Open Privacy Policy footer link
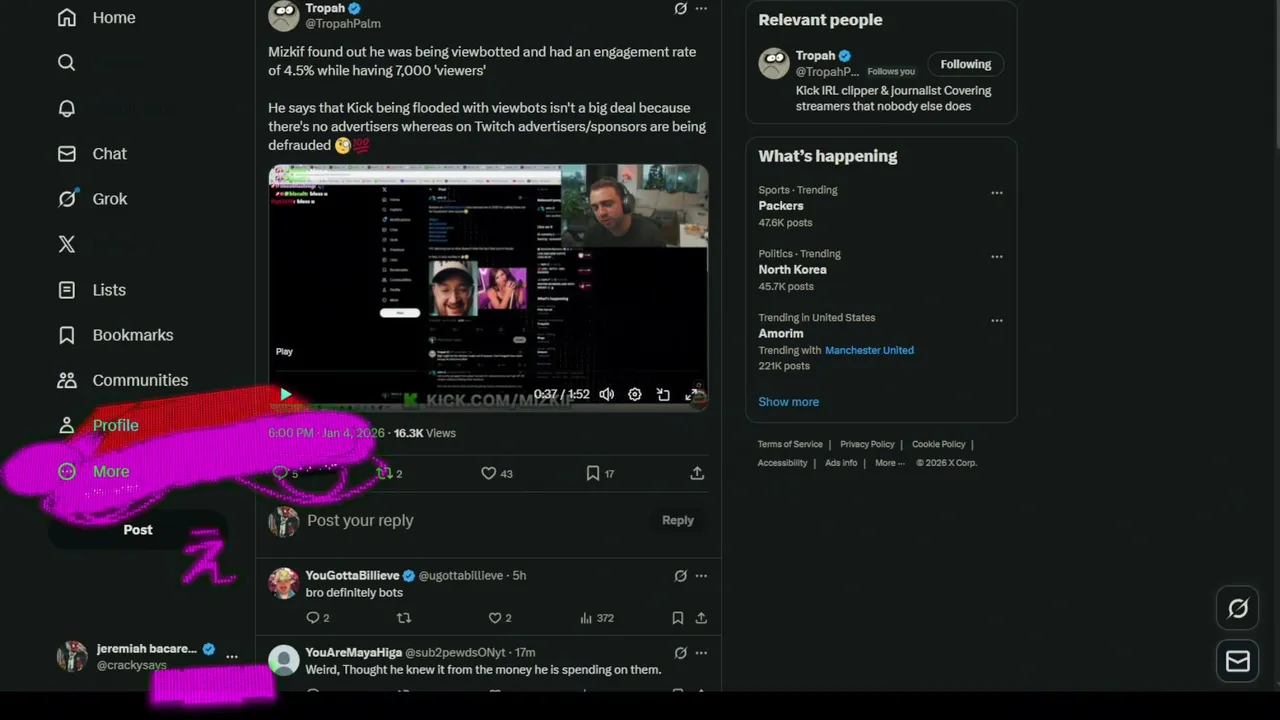Image resolution: width=1280 pixels, height=720 pixels. click(x=867, y=444)
